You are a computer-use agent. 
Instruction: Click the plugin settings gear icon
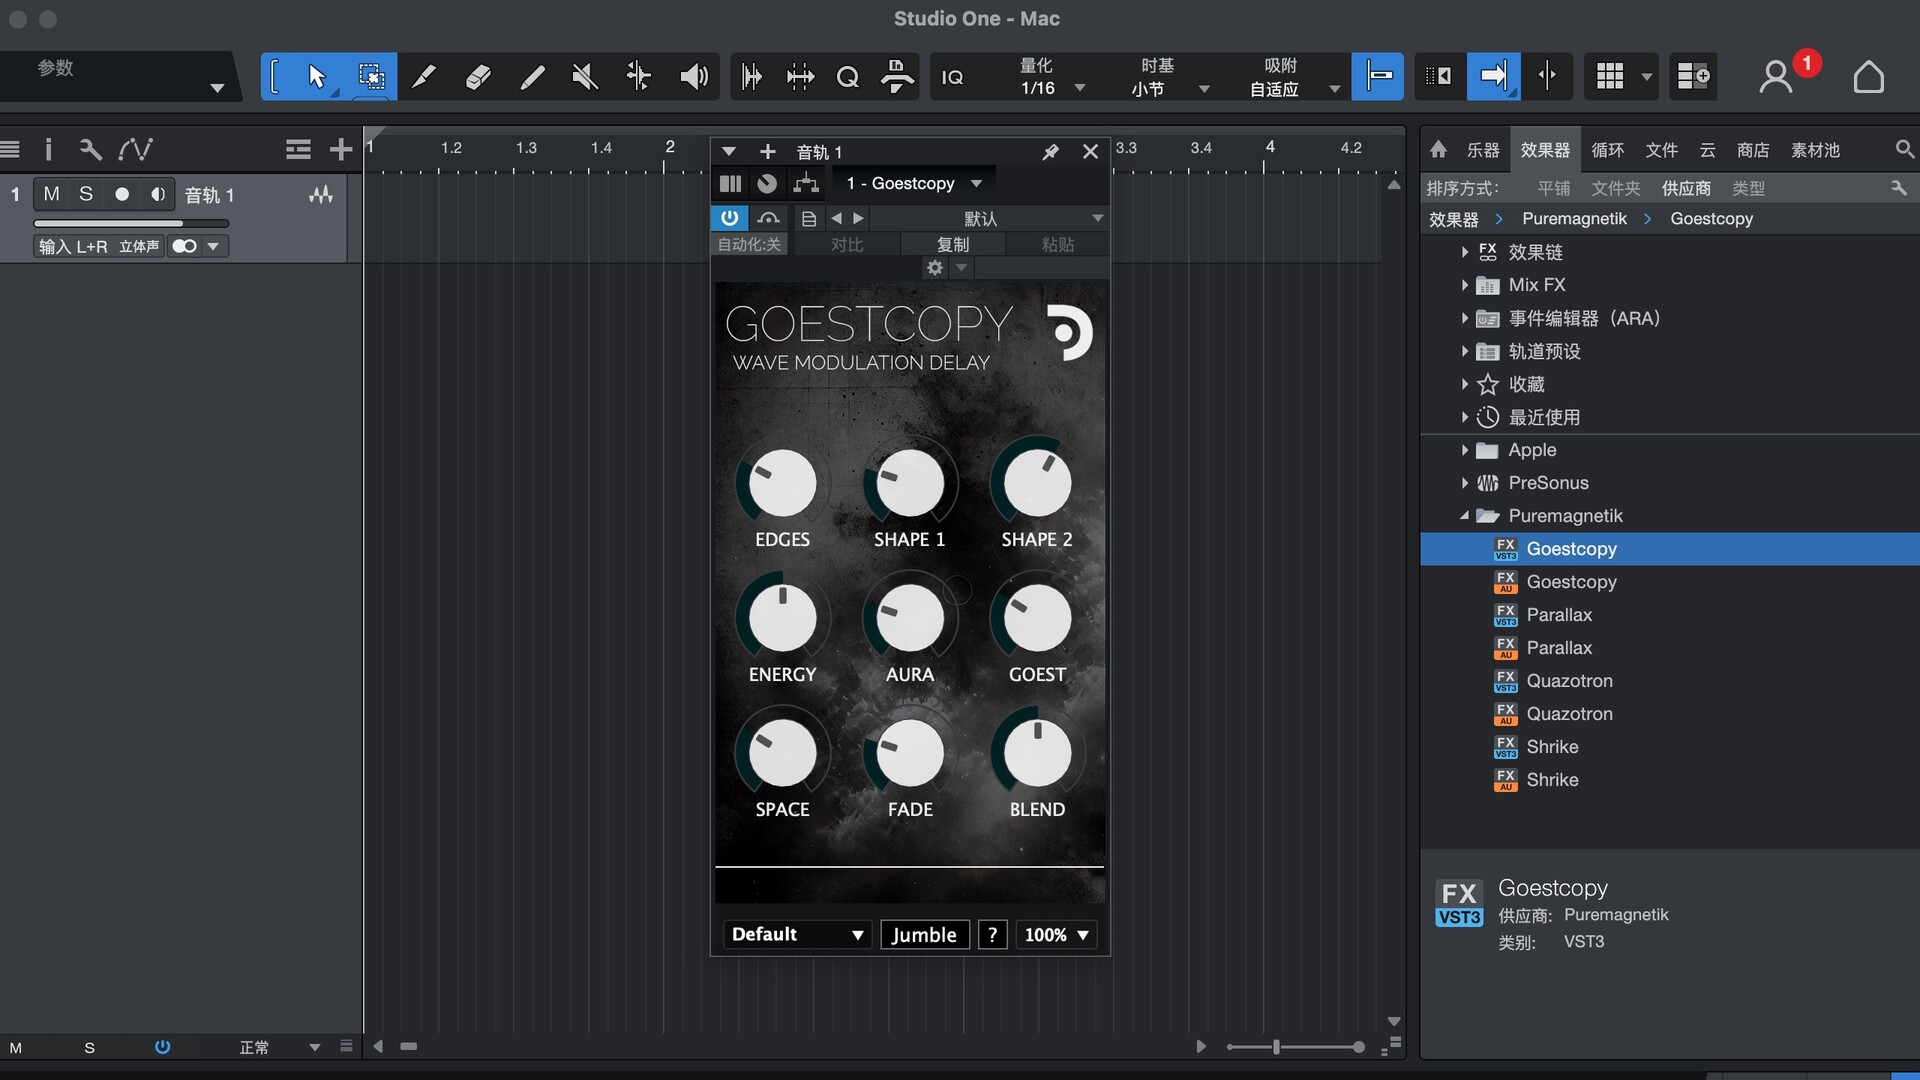935,268
